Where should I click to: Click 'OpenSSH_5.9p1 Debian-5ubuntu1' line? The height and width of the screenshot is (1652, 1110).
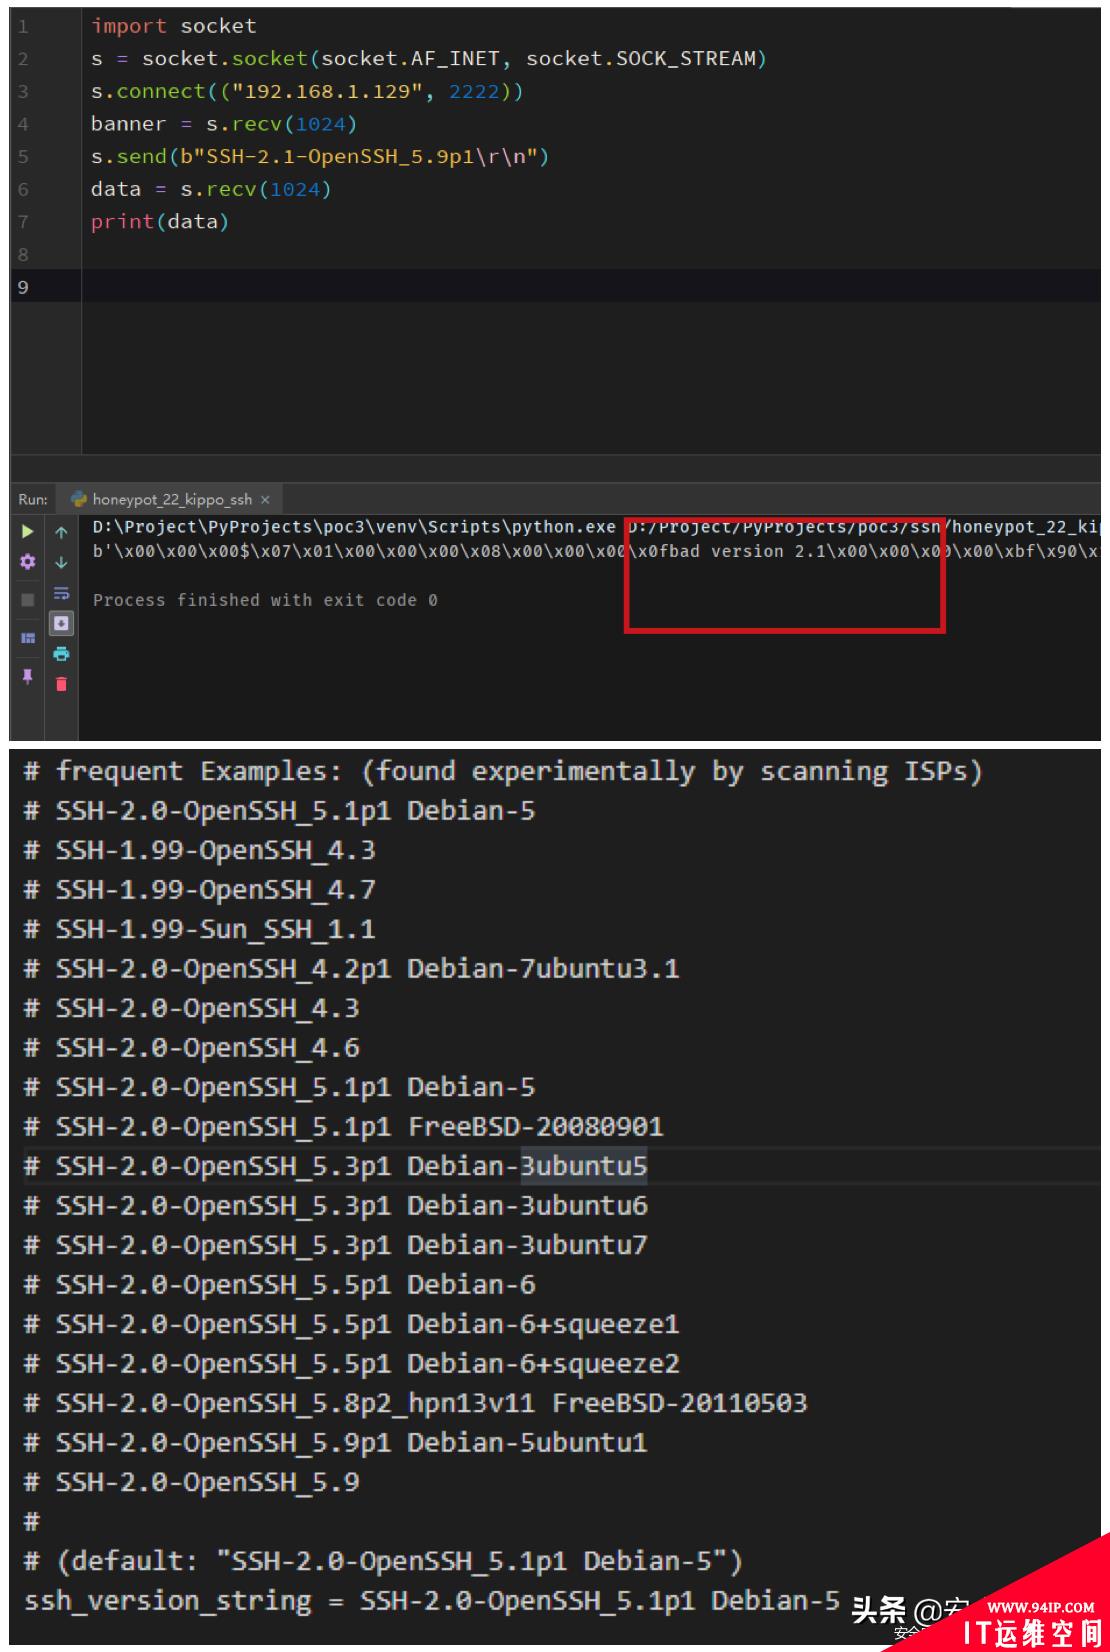[335, 1443]
